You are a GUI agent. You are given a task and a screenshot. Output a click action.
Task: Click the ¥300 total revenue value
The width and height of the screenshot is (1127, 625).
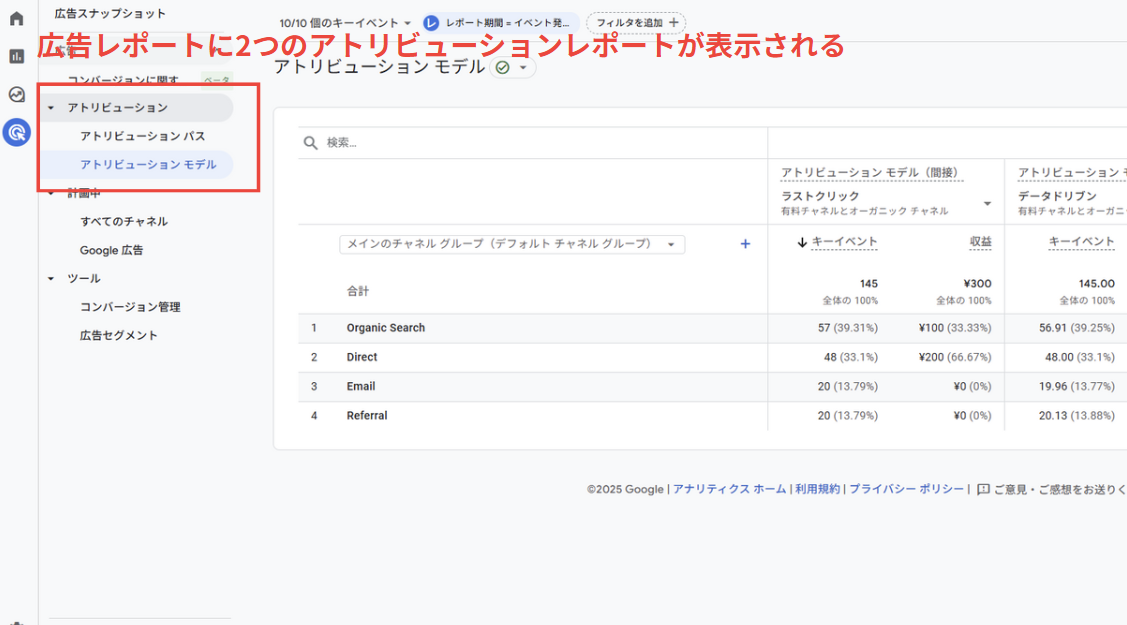tap(977, 284)
